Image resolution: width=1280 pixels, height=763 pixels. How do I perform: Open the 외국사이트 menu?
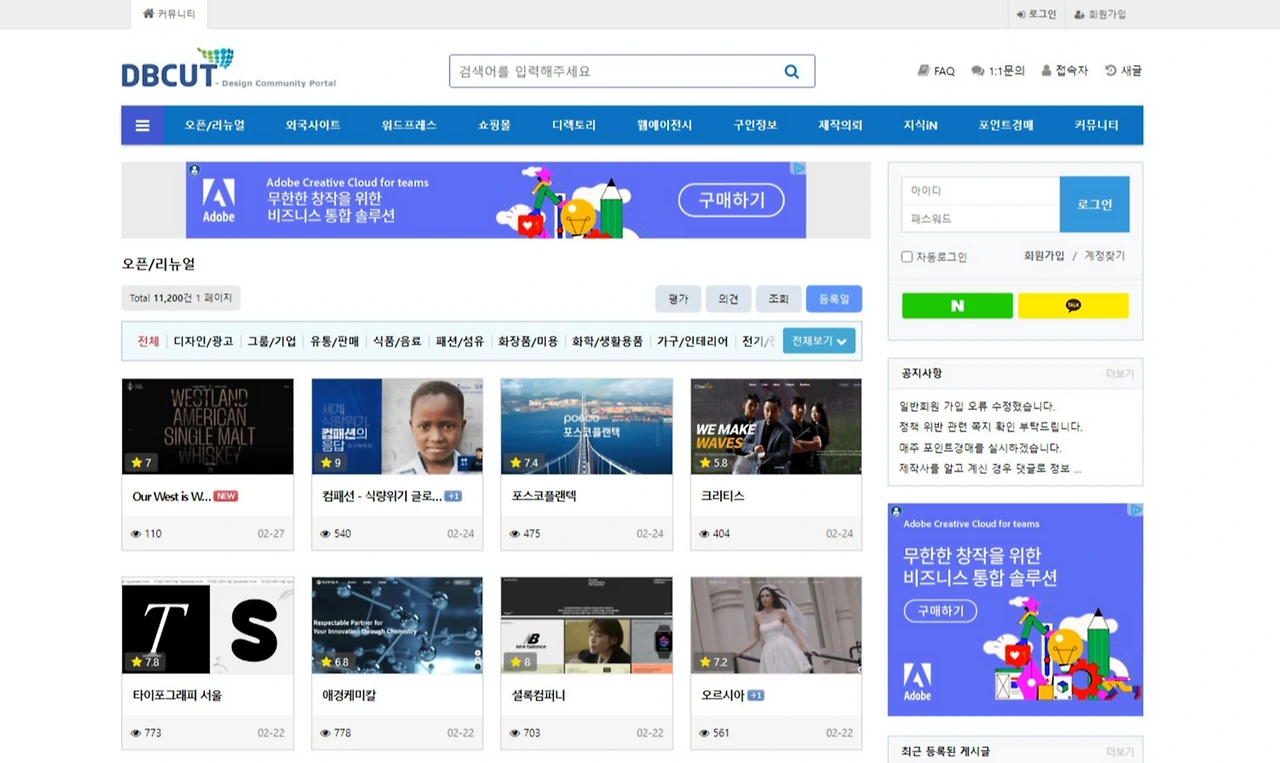313,126
